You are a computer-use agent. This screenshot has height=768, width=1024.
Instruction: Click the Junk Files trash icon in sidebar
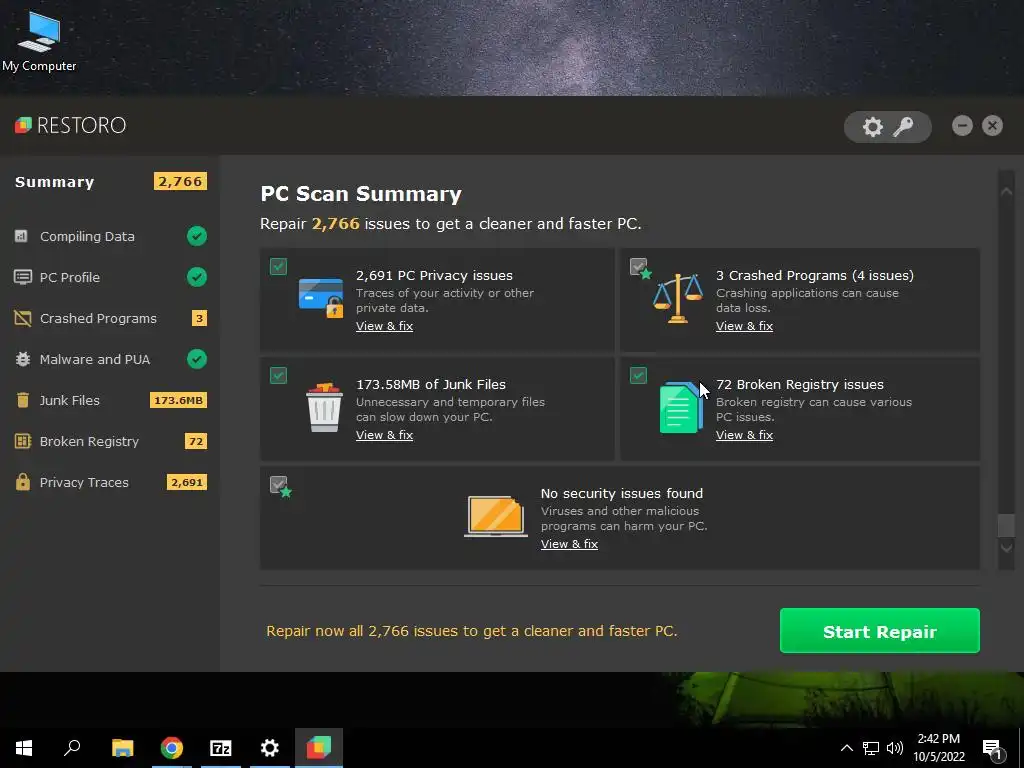point(22,400)
